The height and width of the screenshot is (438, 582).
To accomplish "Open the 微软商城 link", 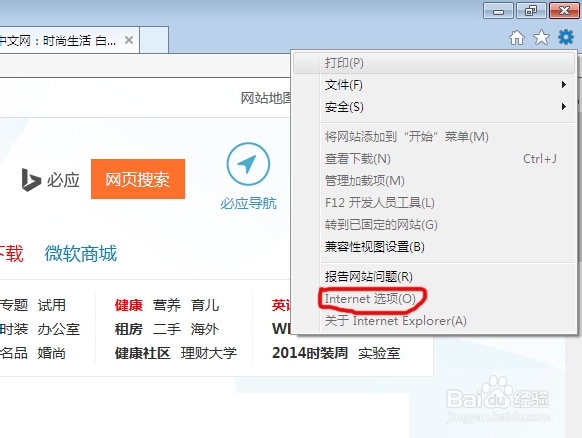I will (81, 253).
